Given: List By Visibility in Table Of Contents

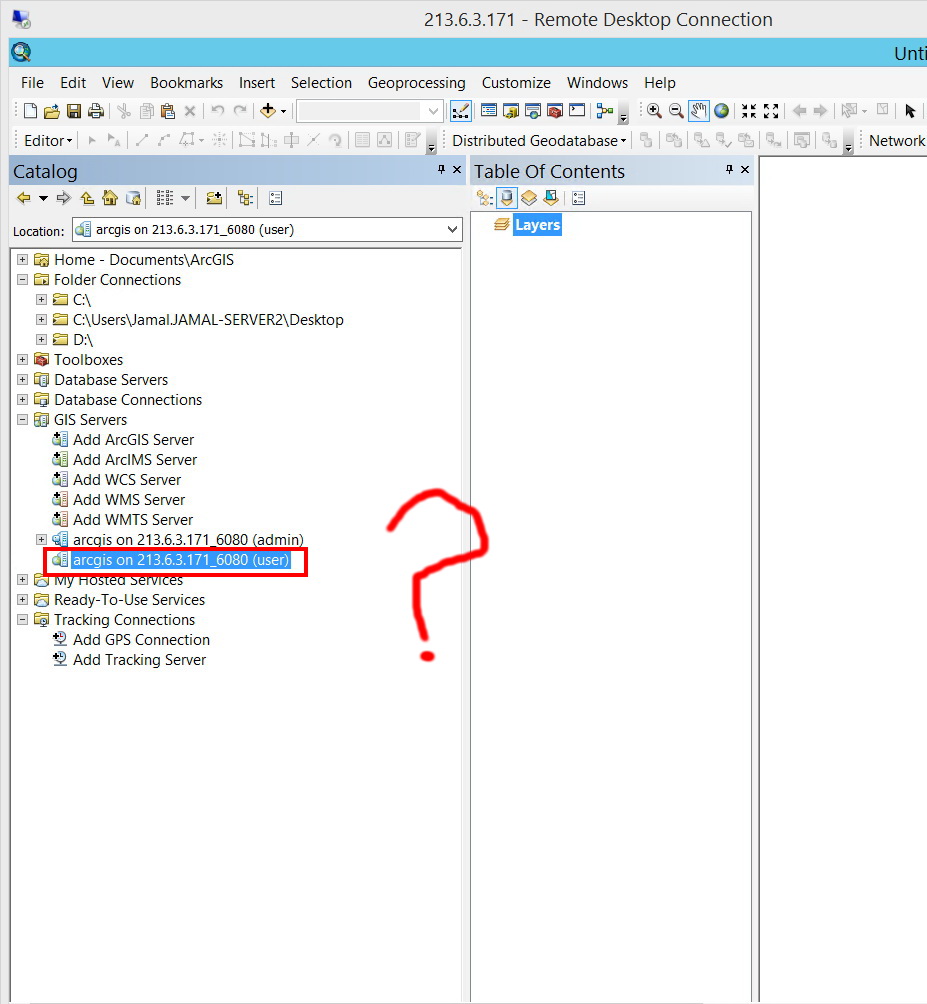Looking at the screenshot, I should [x=529, y=198].
